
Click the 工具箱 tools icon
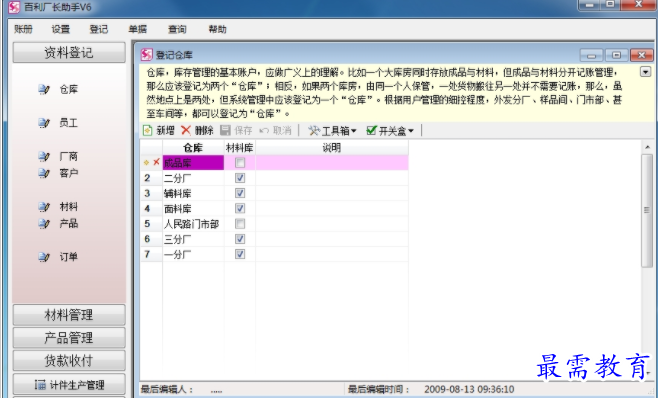click(x=313, y=131)
